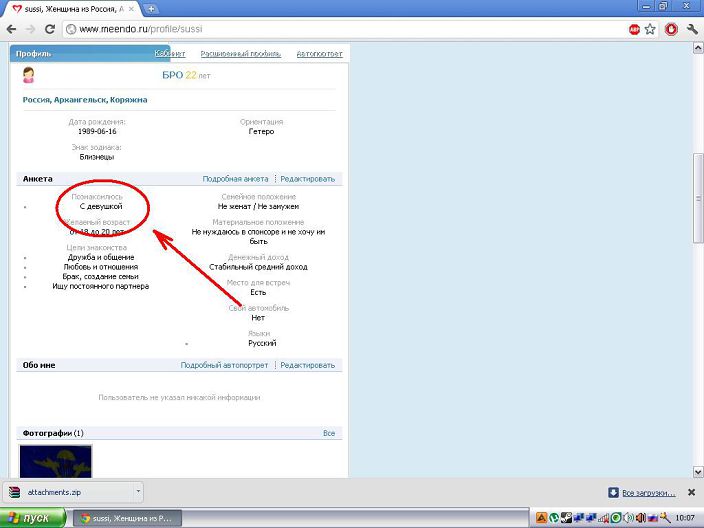Image resolution: width=704 pixels, height=528 pixels.
Task: Open the profile photo thumbnail
Action: (58, 460)
